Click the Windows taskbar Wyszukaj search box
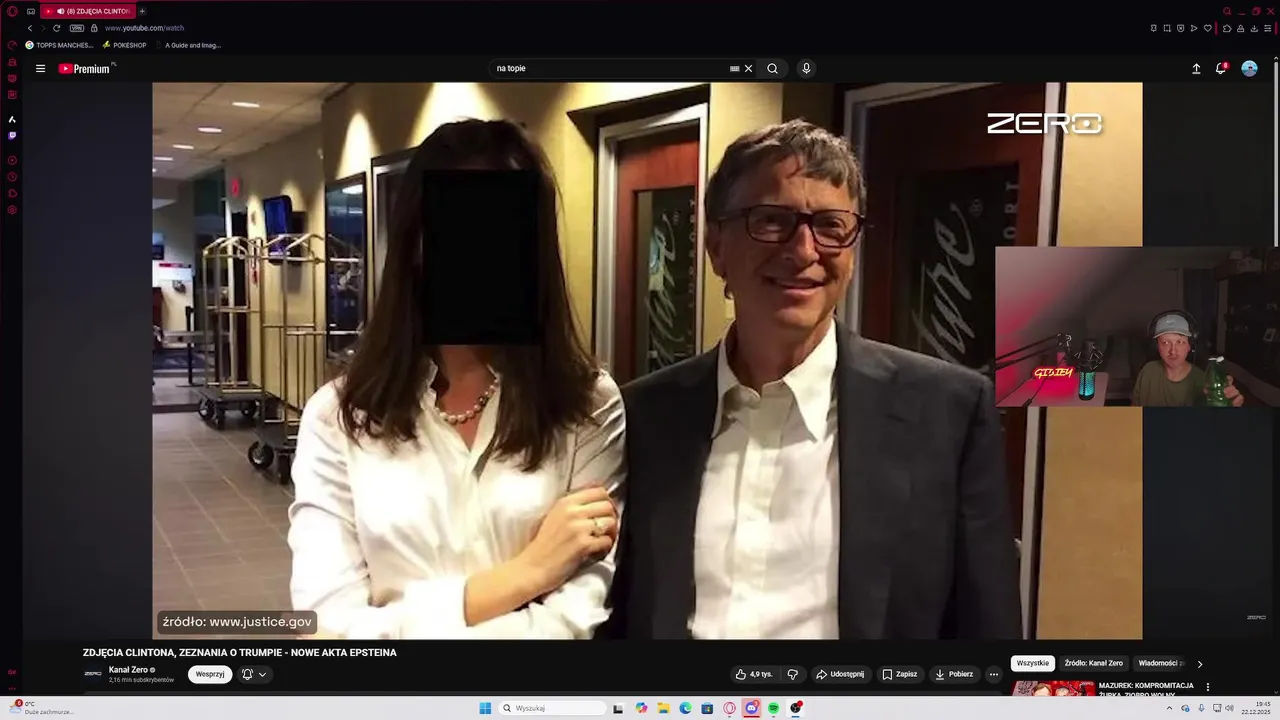The width and height of the screenshot is (1280, 720). click(x=553, y=708)
